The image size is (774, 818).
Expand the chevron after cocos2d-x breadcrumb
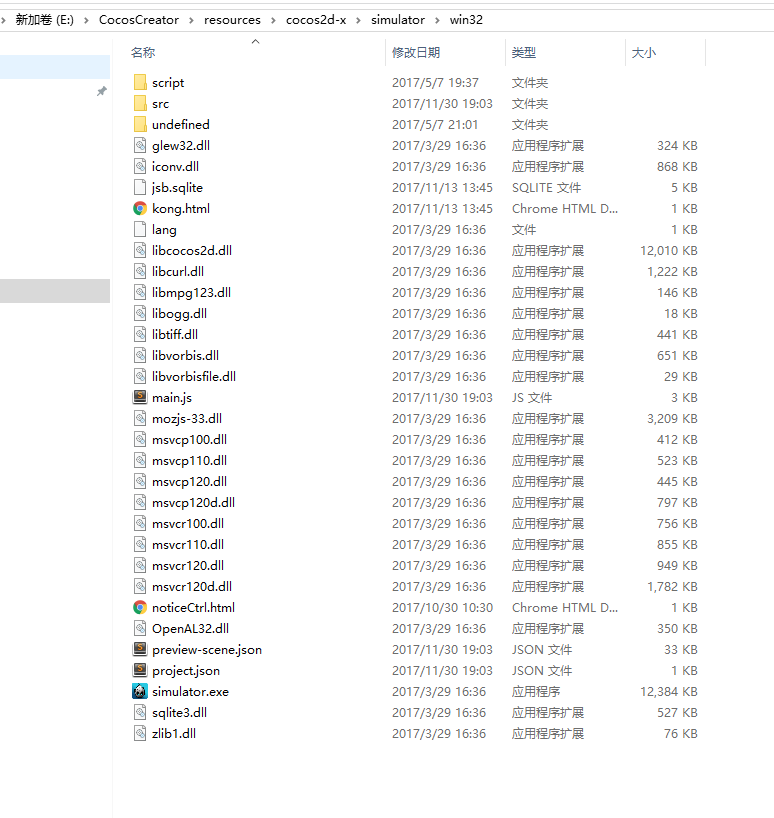tap(358, 20)
